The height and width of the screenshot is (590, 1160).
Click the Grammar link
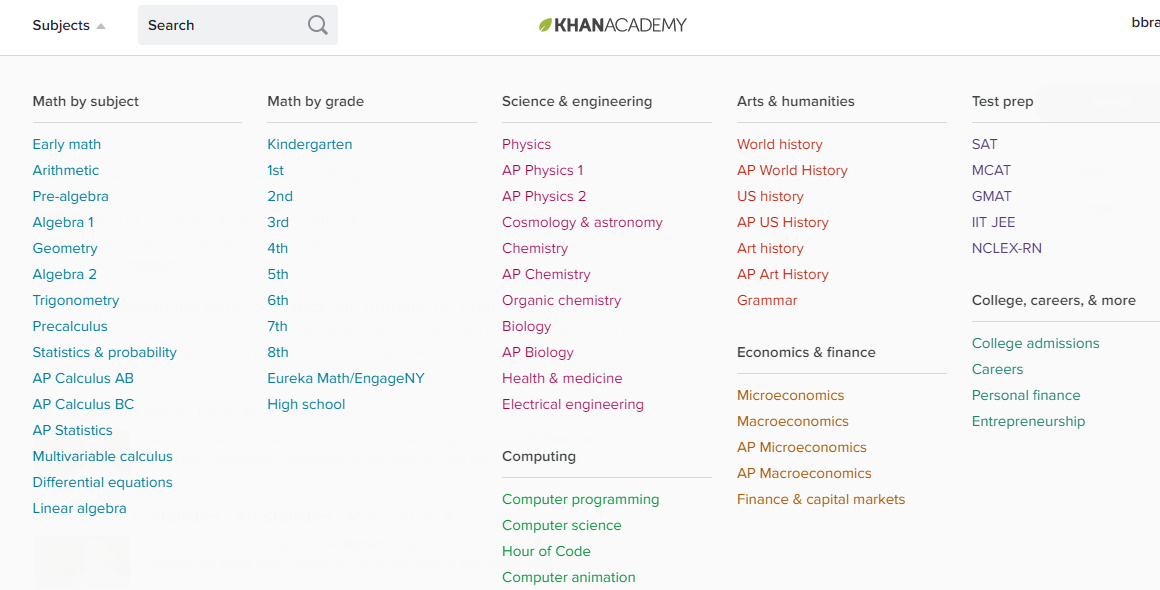pyautogui.click(x=767, y=300)
